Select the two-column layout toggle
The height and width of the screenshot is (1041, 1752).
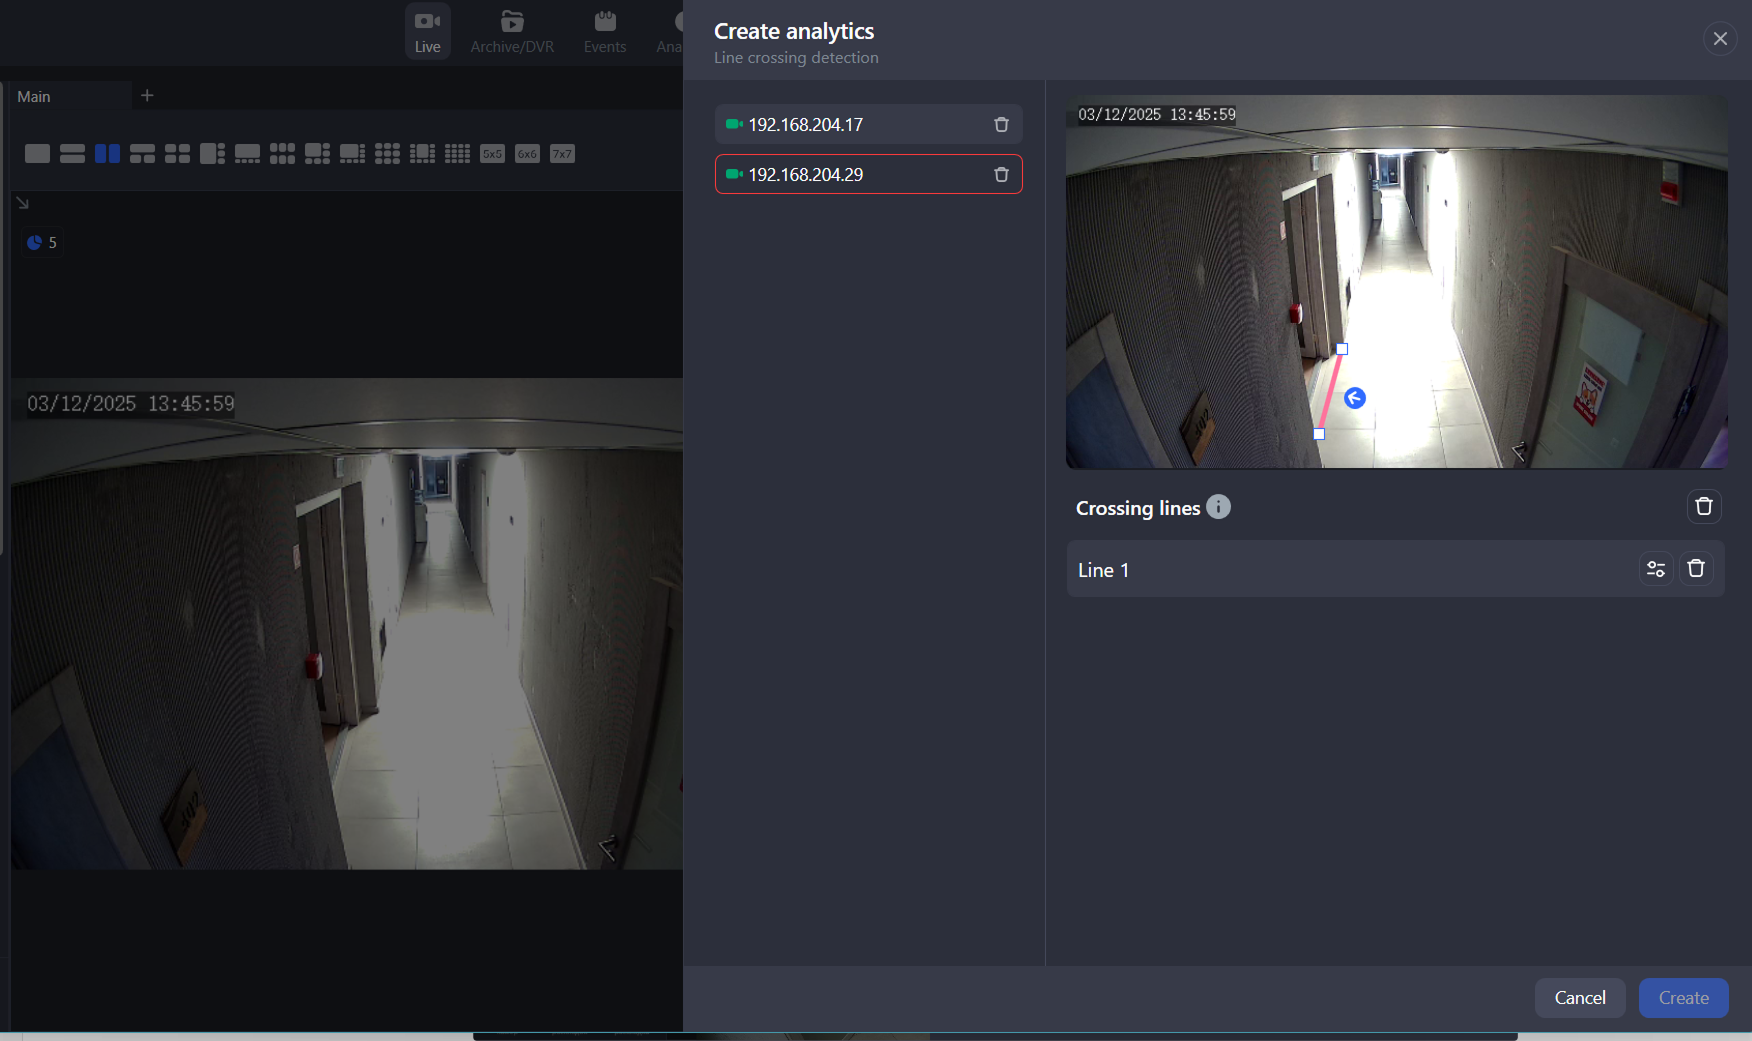[107, 153]
